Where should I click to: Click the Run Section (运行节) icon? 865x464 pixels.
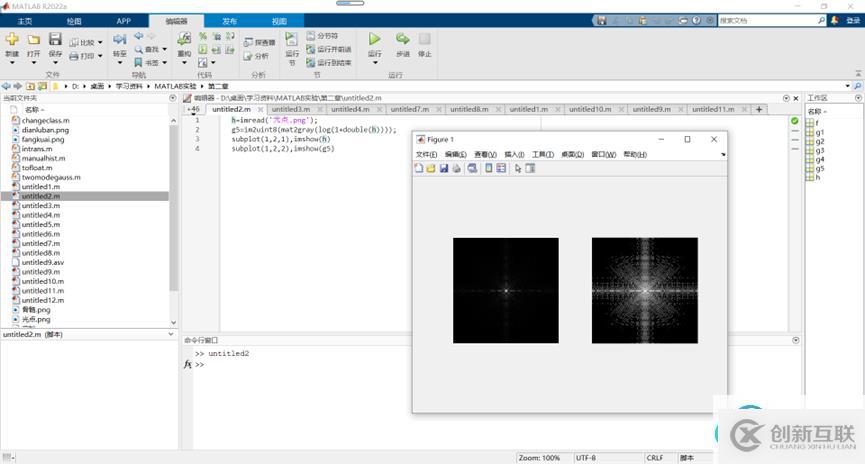[292, 40]
